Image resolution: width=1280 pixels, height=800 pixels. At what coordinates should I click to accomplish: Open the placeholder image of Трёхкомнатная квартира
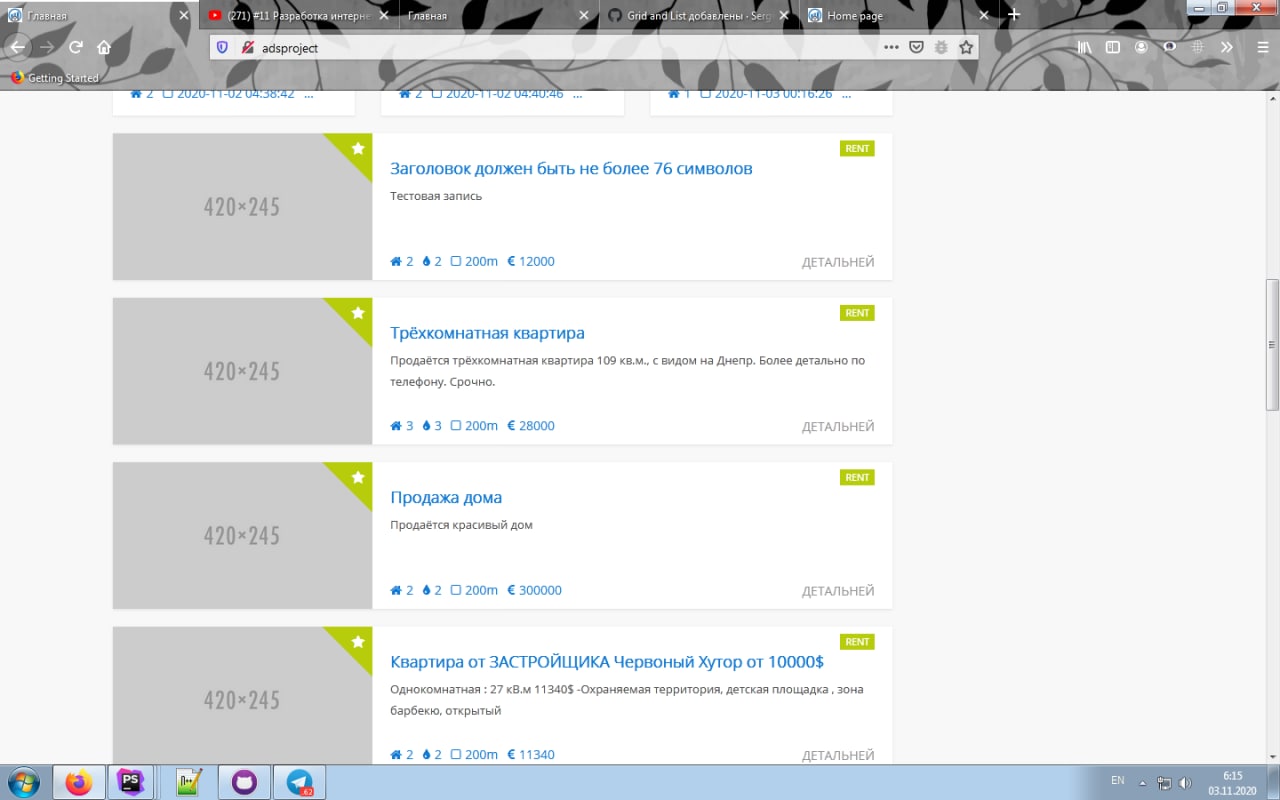point(242,371)
